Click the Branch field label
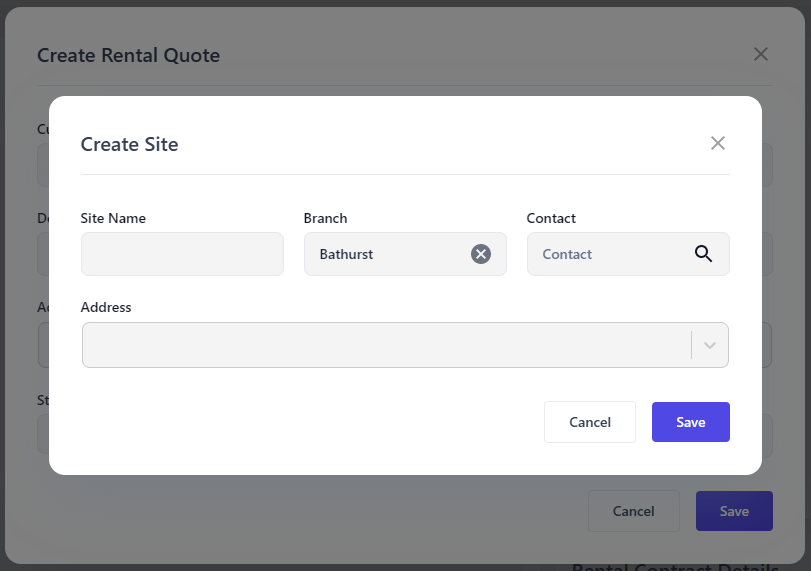Viewport: 811px width, 571px height. tap(325, 218)
